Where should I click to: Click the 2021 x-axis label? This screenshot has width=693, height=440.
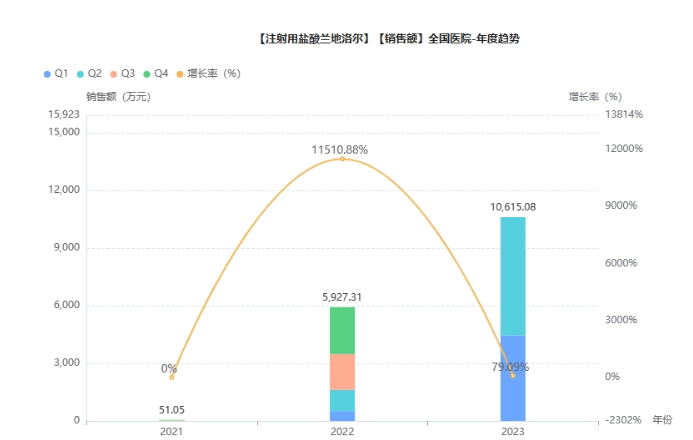pyautogui.click(x=171, y=431)
